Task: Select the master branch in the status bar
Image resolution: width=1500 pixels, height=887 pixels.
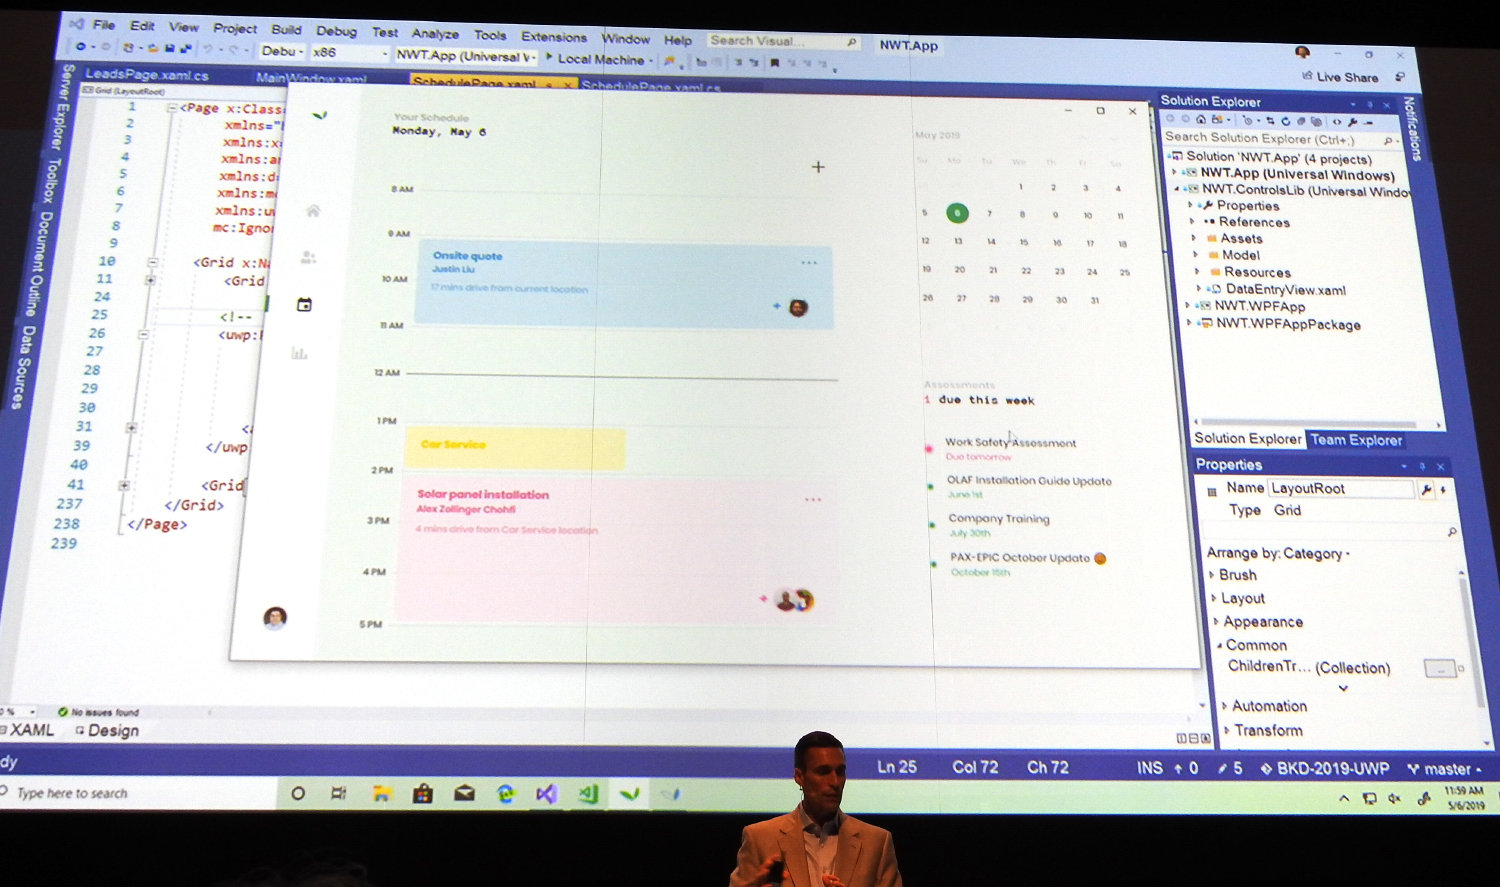Action: (x=1447, y=768)
